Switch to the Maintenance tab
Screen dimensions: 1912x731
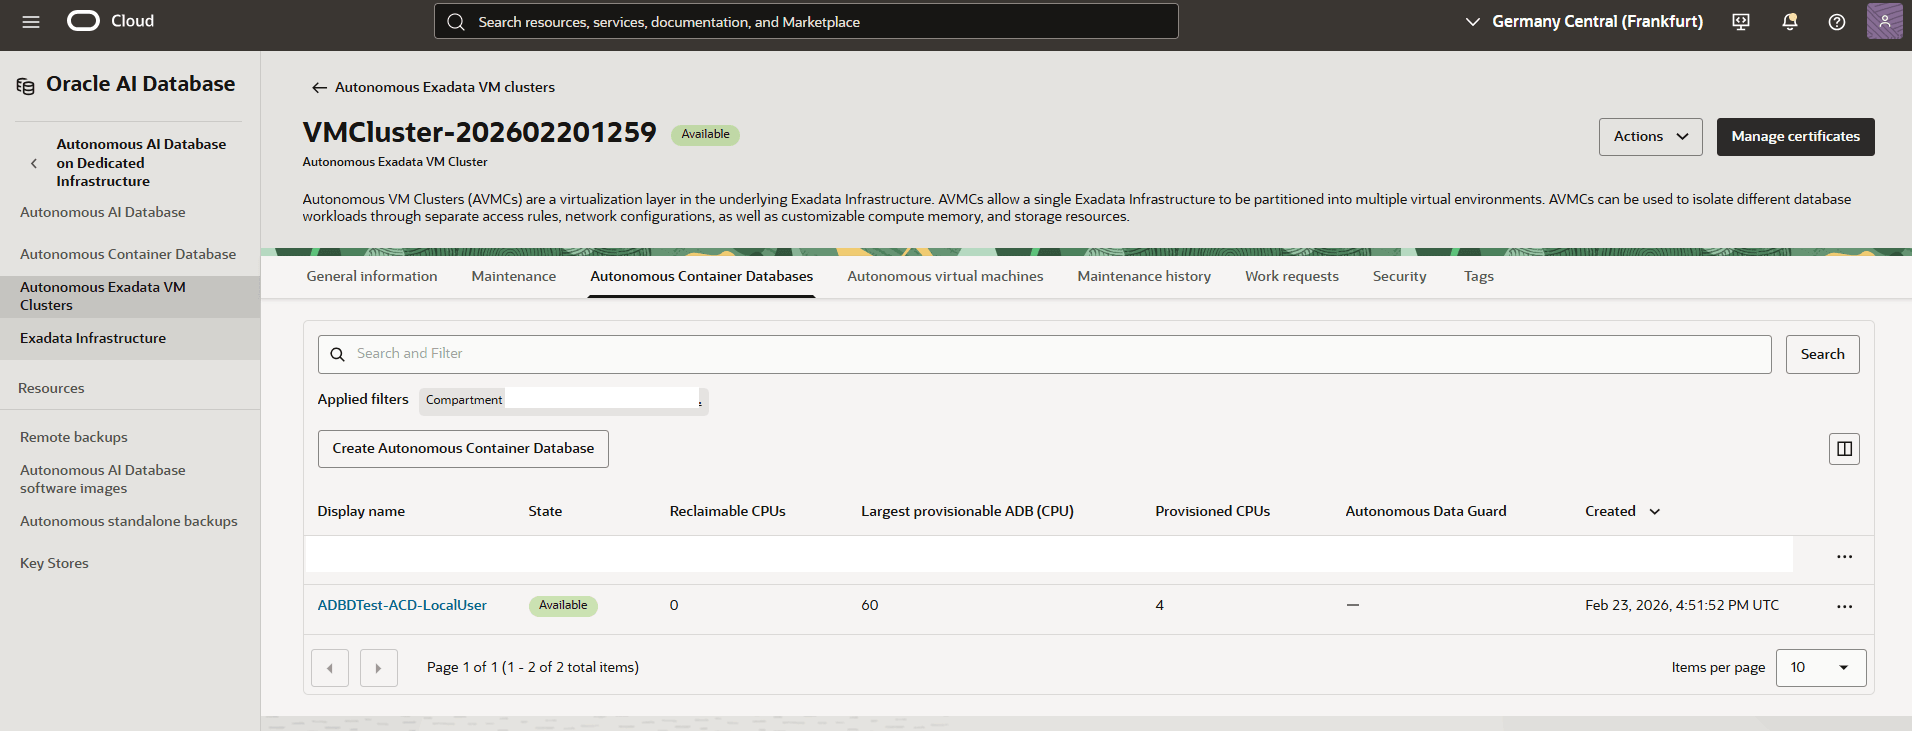(x=514, y=276)
